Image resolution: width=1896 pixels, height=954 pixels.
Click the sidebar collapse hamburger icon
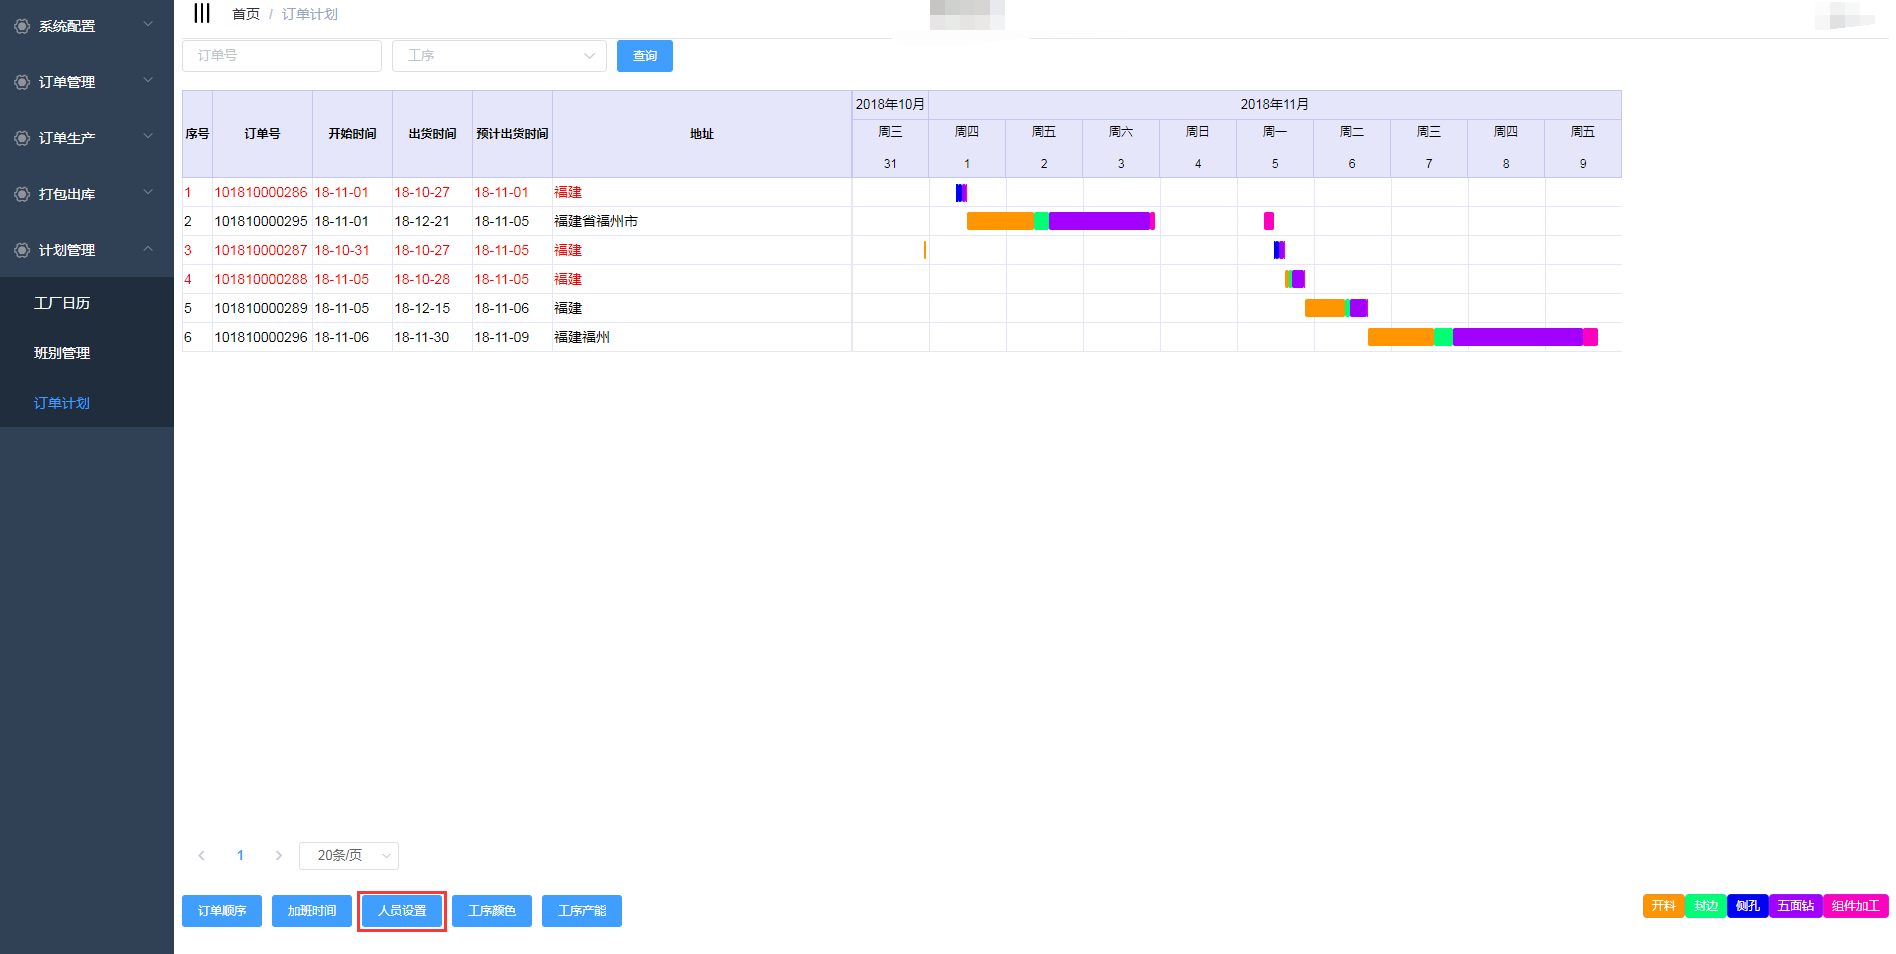202,13
